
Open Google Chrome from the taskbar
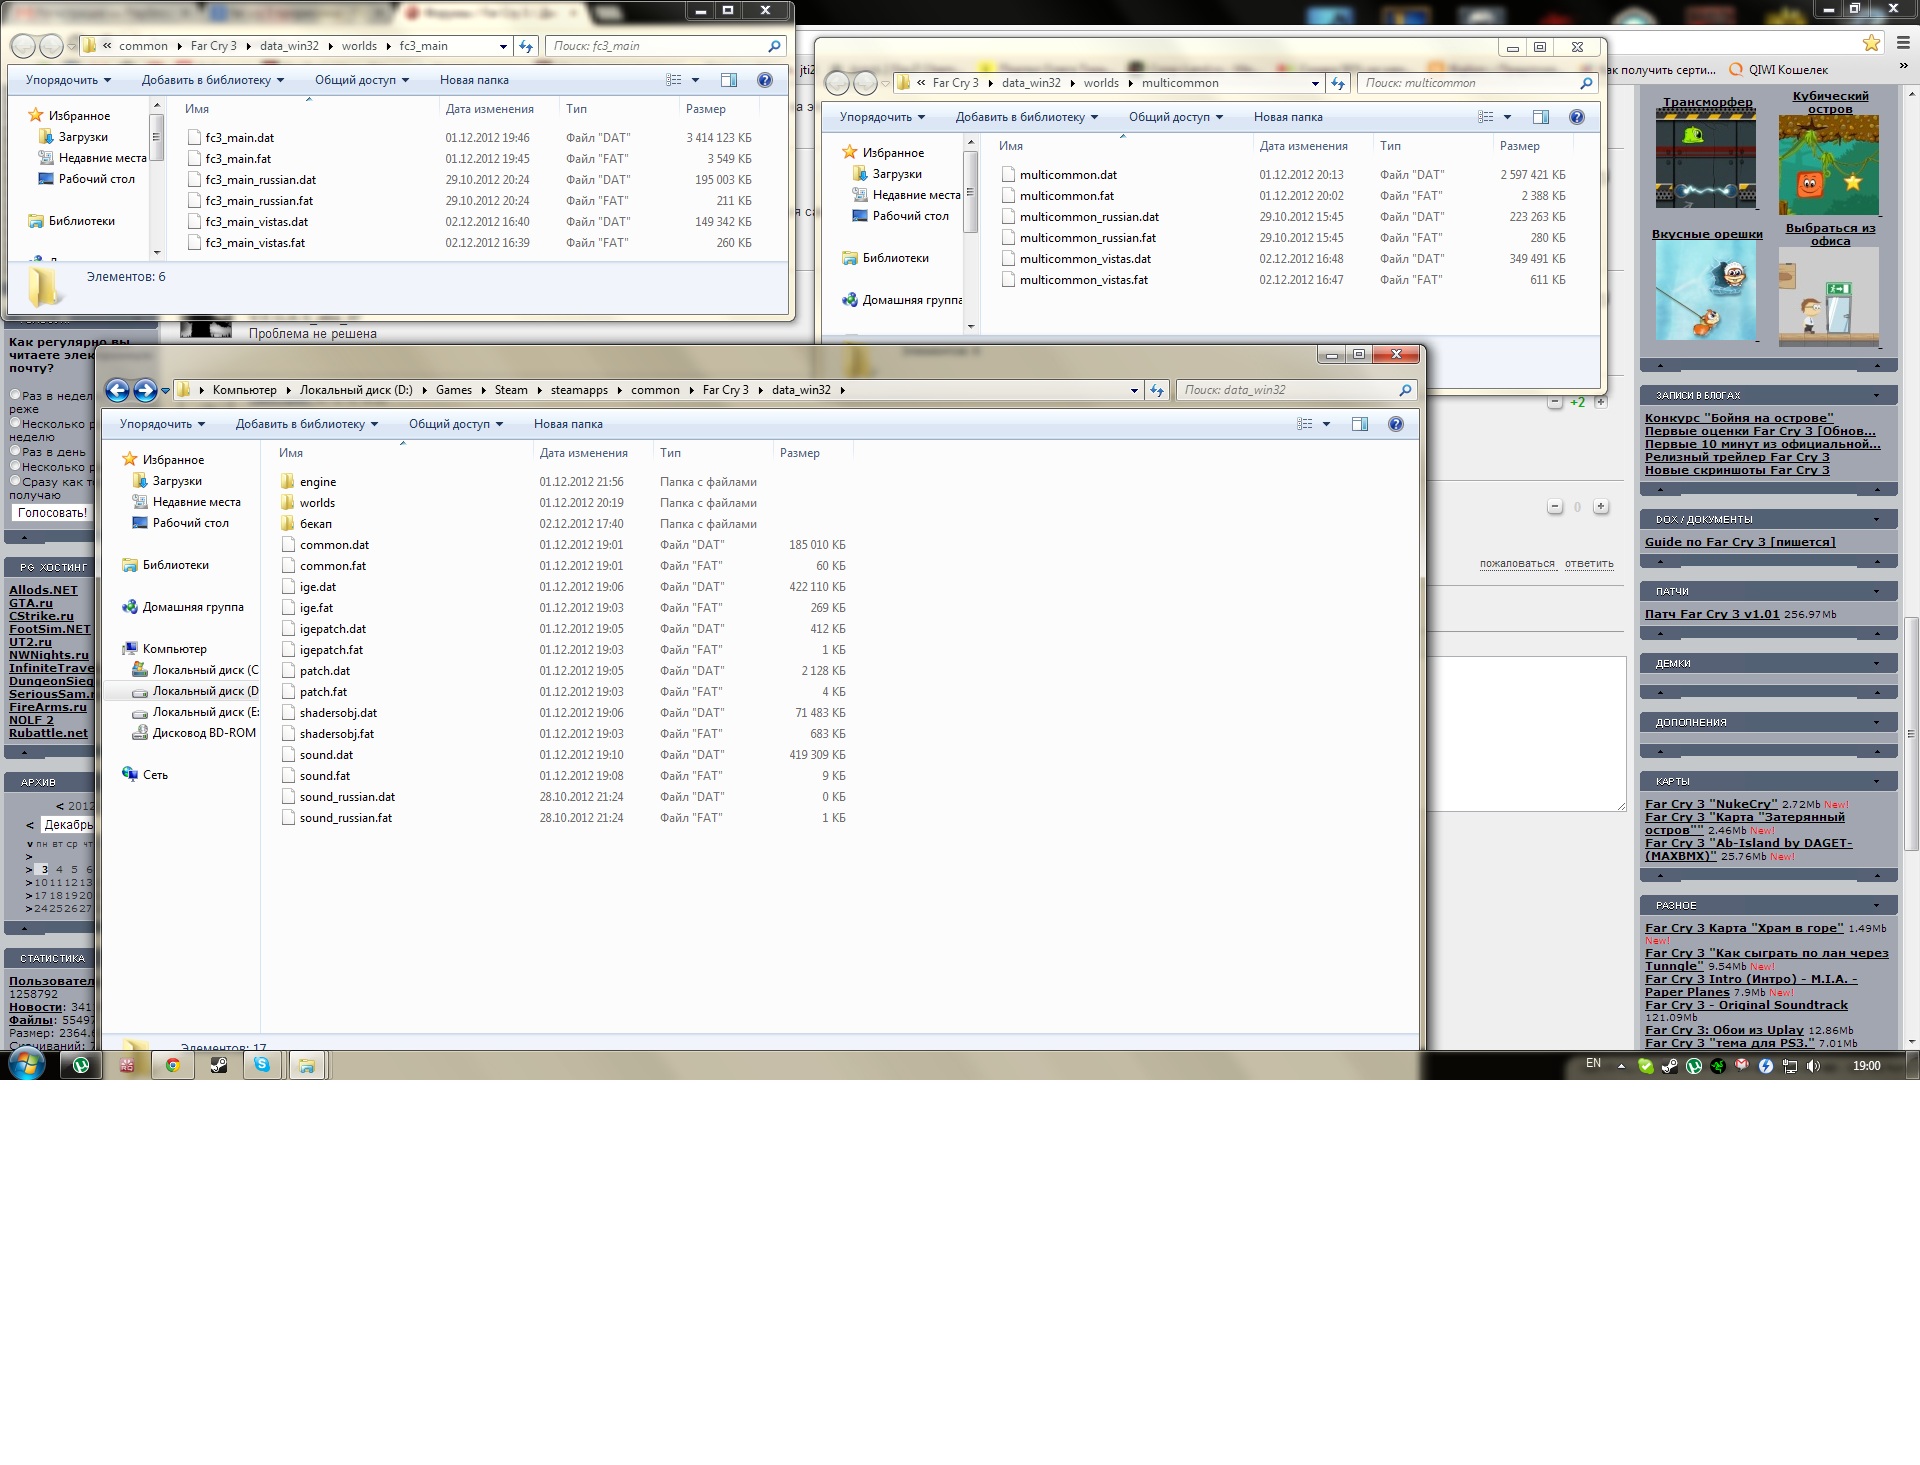coord(173,1065)
